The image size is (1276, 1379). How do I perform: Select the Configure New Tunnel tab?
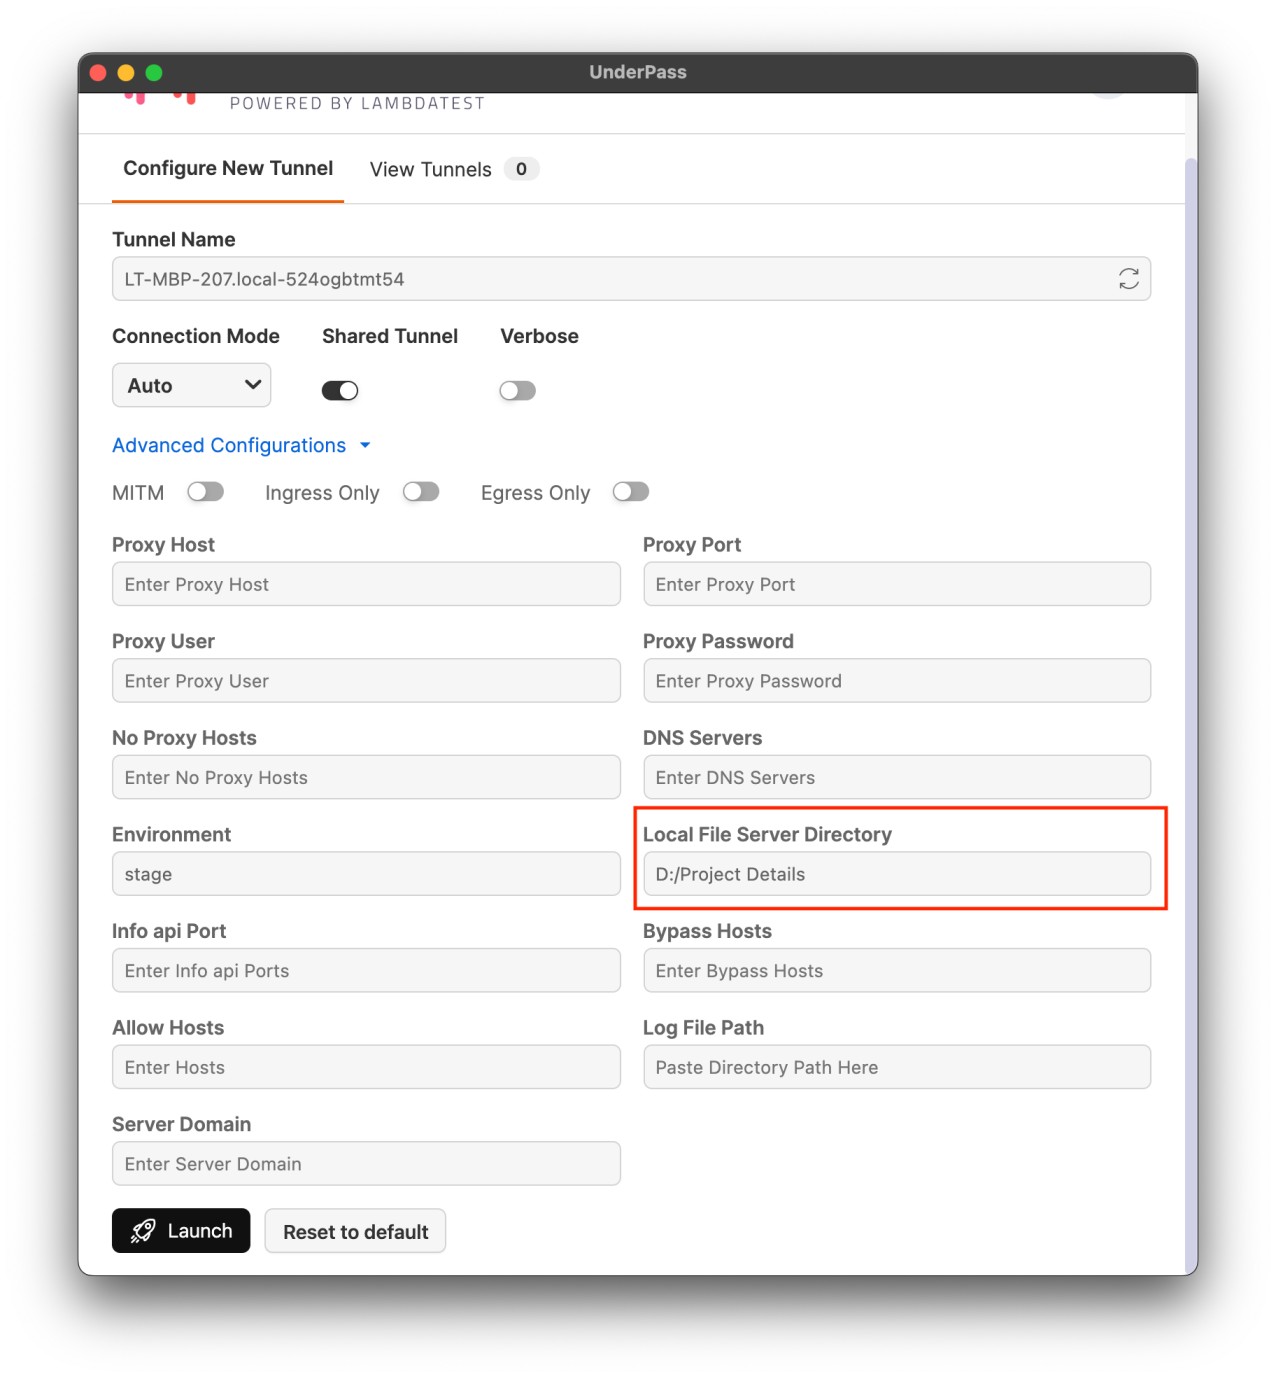[x=228, y=169]
